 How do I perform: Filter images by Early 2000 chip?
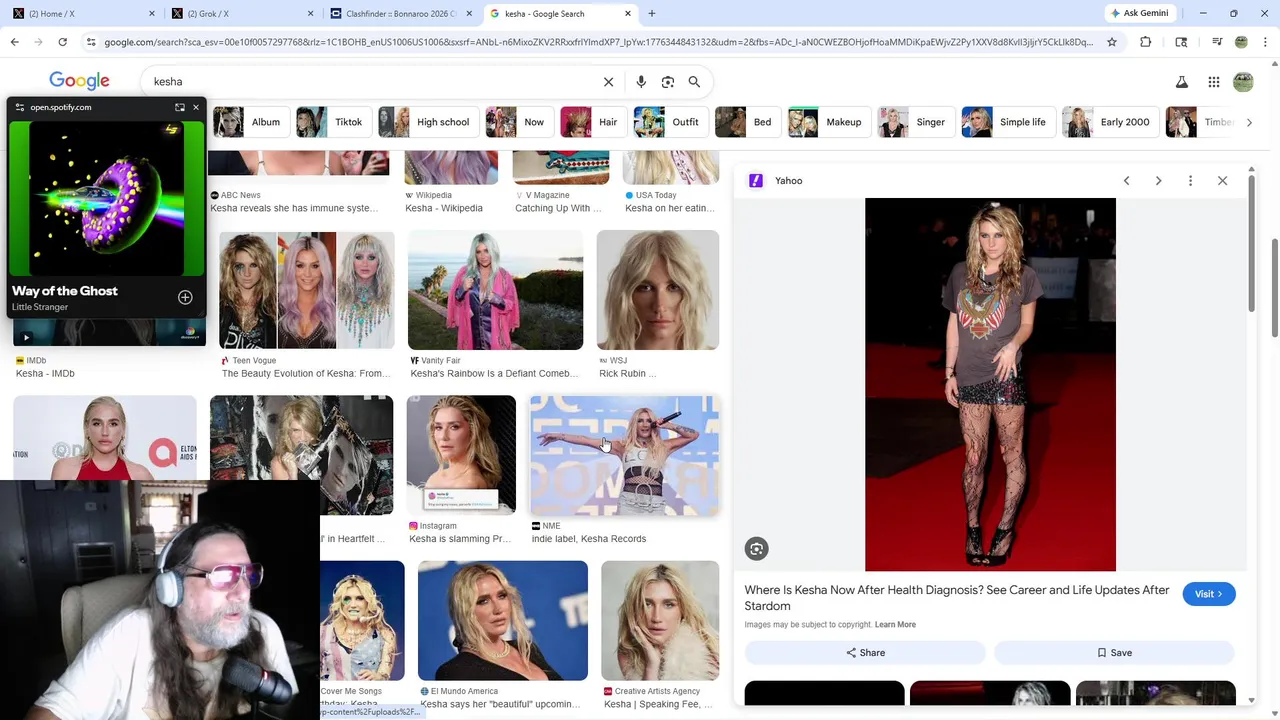tap(1111, 122)
